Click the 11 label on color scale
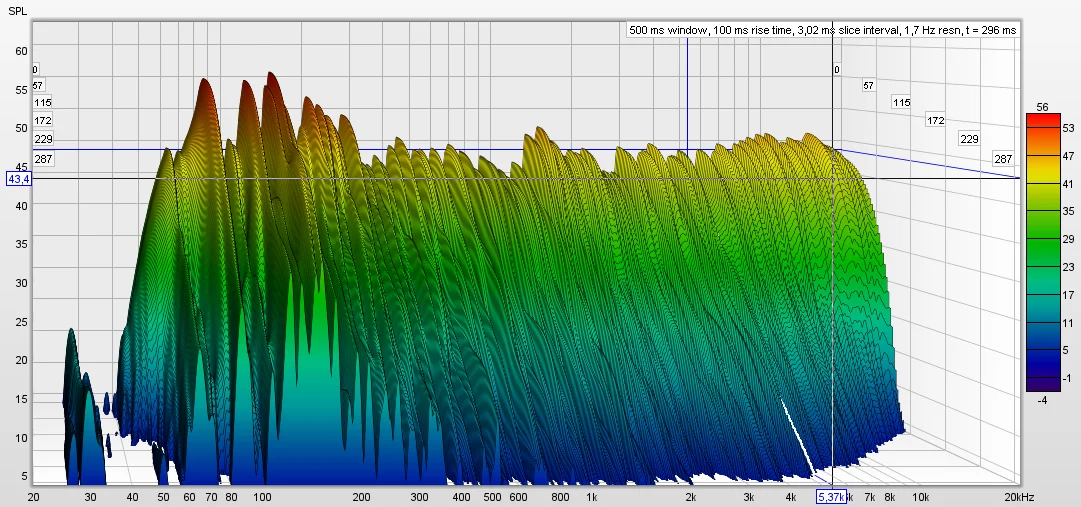This screenshot has height=507, width=1081. [x=1069, y=322]
